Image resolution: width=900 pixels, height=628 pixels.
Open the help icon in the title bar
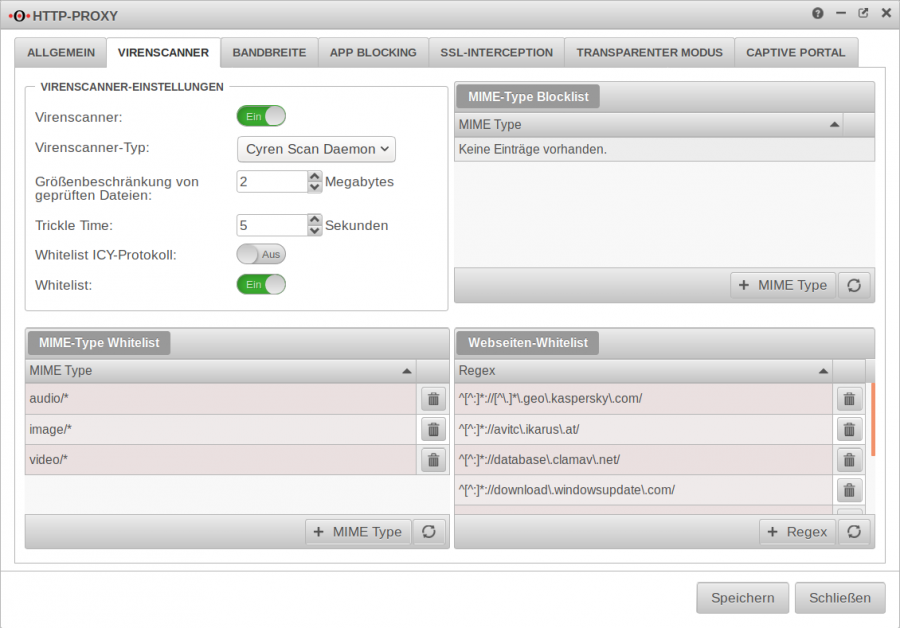(817, 15)
